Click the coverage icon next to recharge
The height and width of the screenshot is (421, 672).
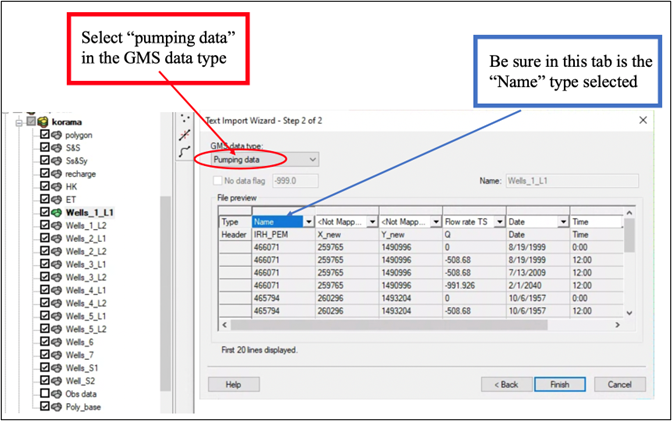click(x=57, y=174)
